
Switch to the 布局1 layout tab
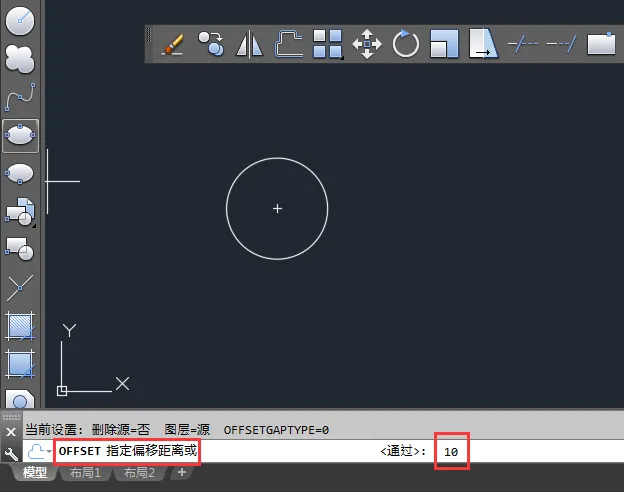85,473
